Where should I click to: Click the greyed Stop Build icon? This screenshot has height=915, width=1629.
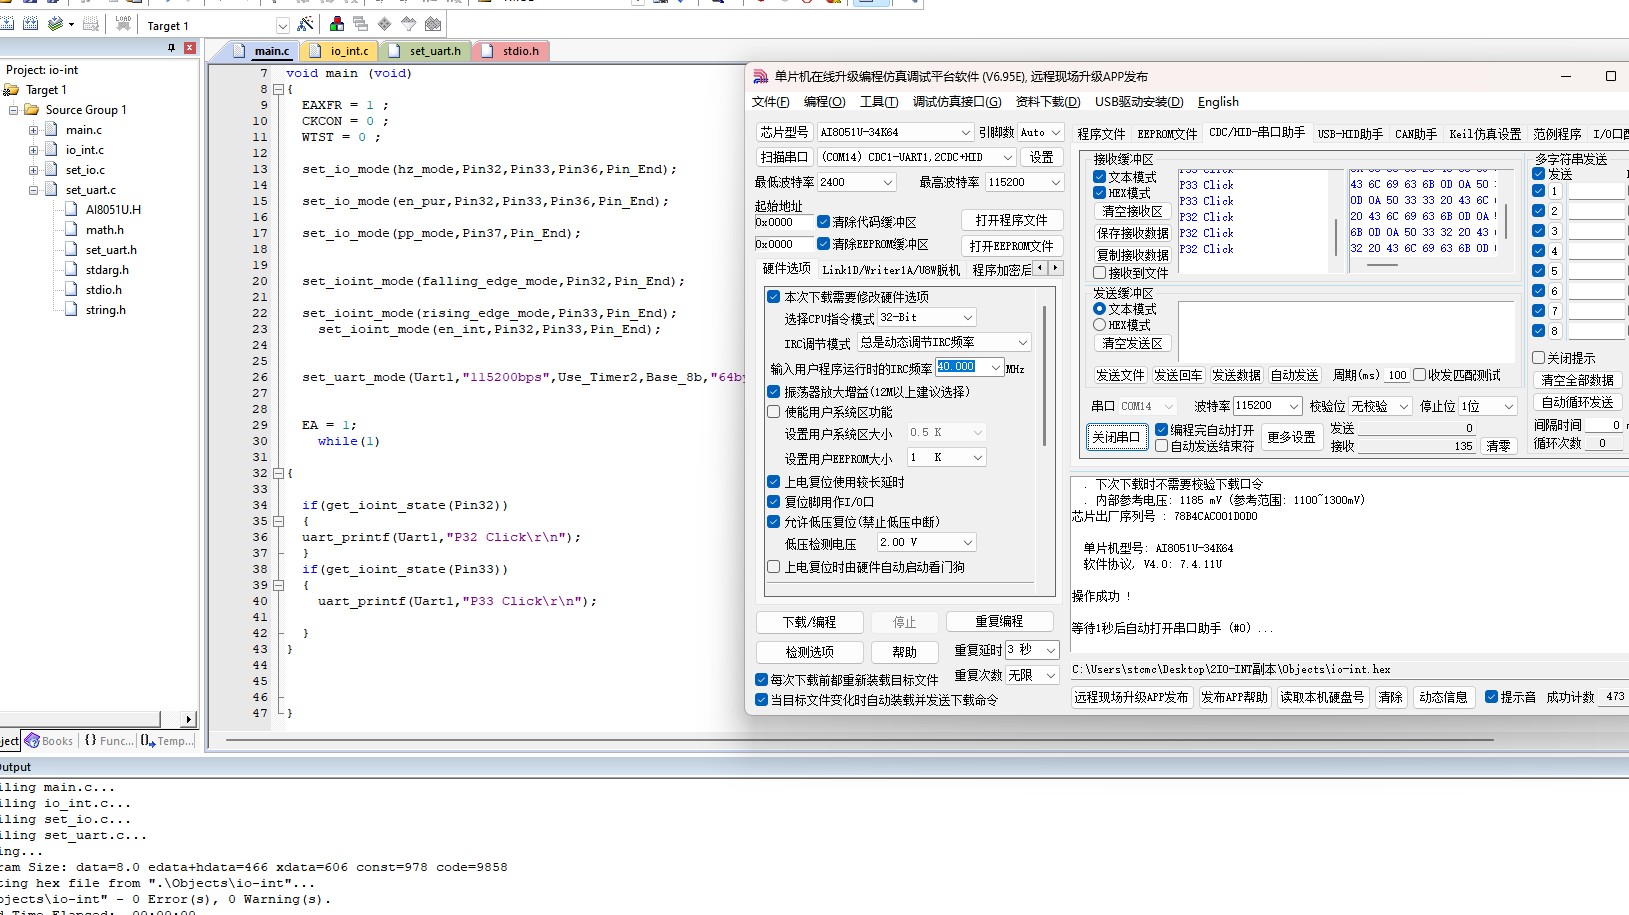91,24
